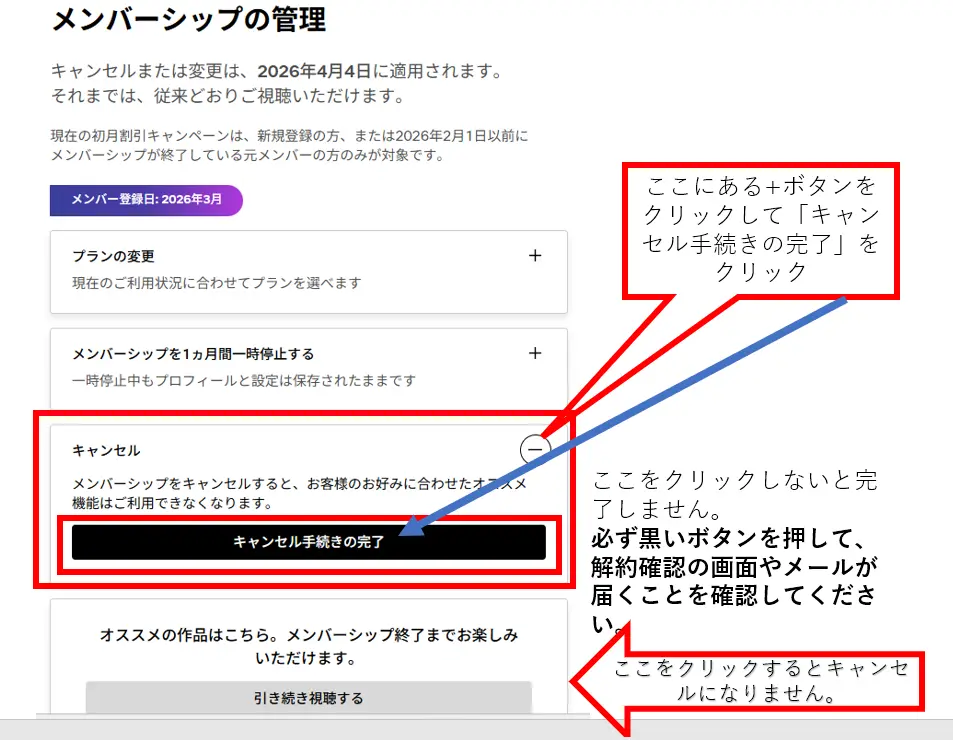Click the plus icon beside プランの変更
This screenshot has width=953, height=740.
click(535, 255)
